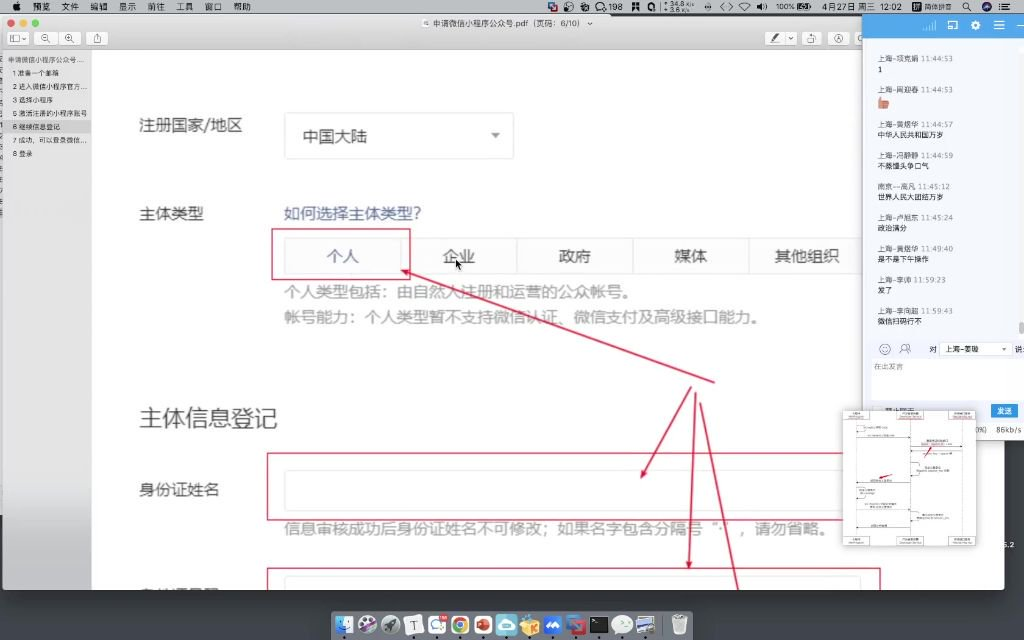Open the document title dropdown chevron

tap(590, 24)
